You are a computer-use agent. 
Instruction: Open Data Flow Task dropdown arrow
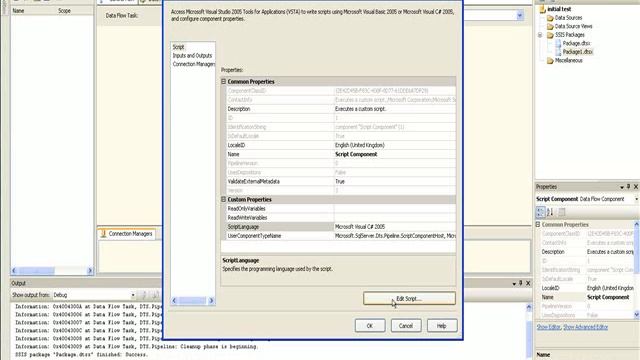point(520,16)
